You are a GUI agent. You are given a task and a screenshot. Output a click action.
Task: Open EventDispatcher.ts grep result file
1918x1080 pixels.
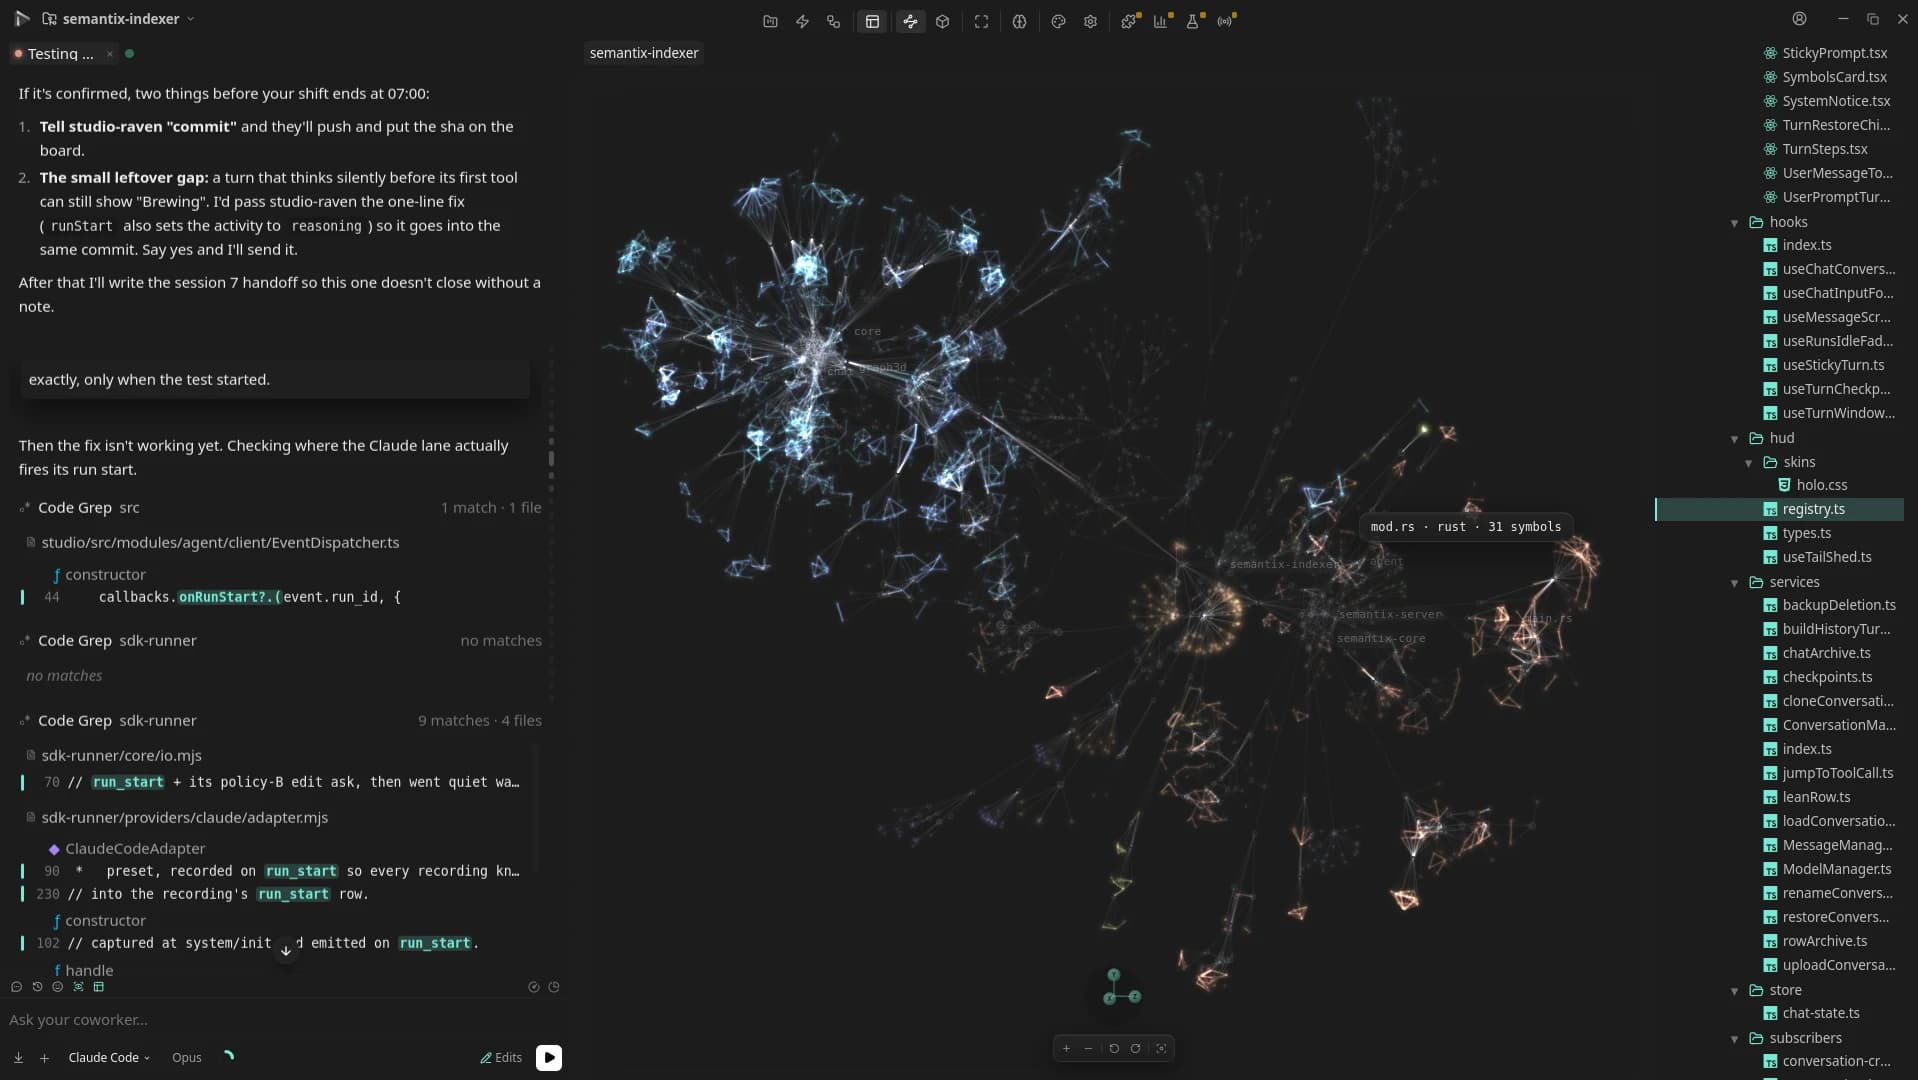220,543
